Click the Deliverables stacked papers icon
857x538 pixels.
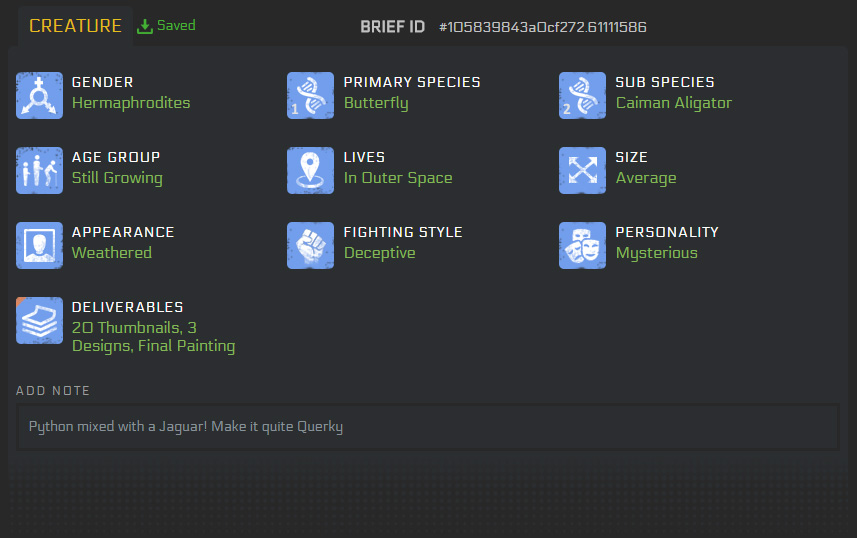click(x=39, y=320)
